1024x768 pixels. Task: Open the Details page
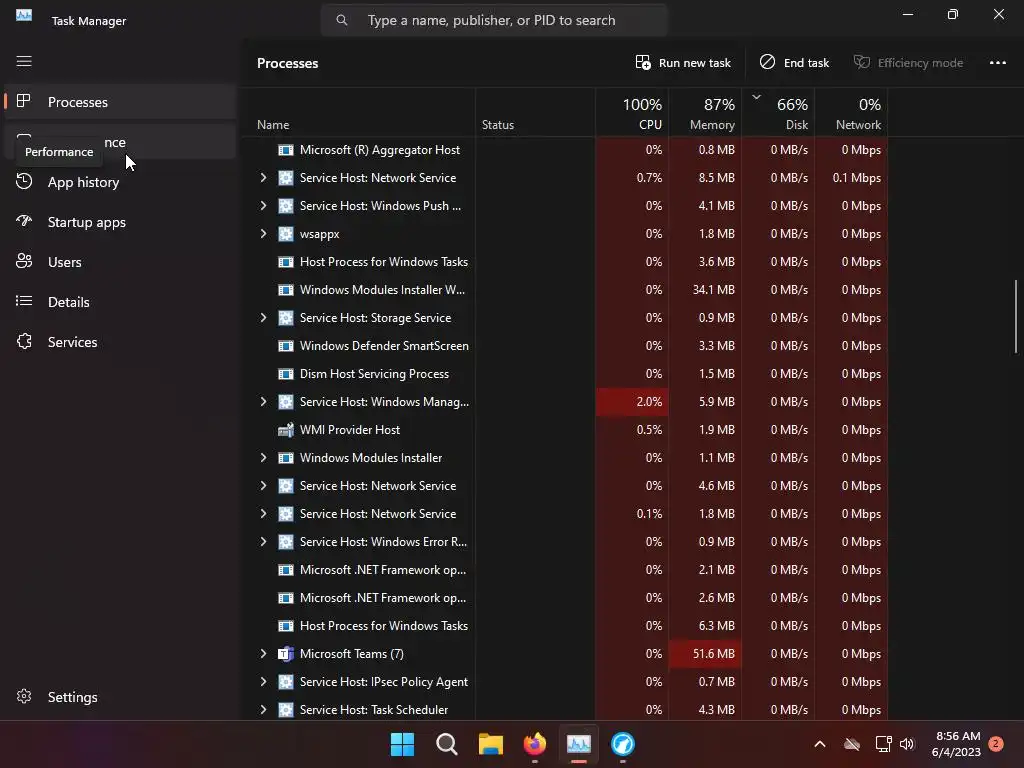[x=120, y=302]
